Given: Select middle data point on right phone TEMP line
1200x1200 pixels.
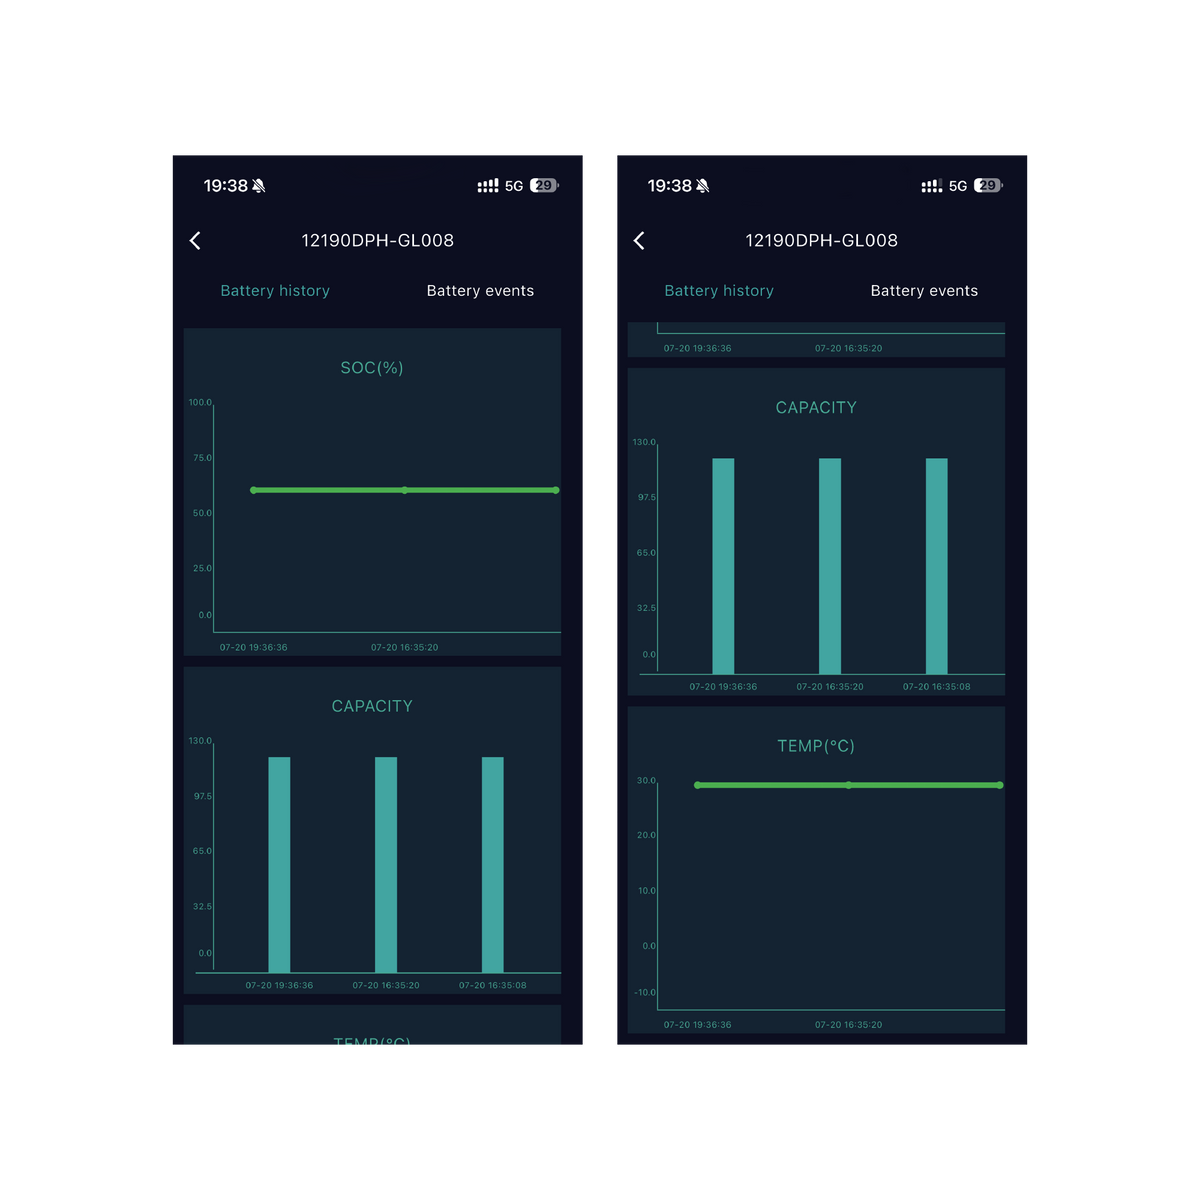Looking at the screenshot, I should tap(848, 785).
